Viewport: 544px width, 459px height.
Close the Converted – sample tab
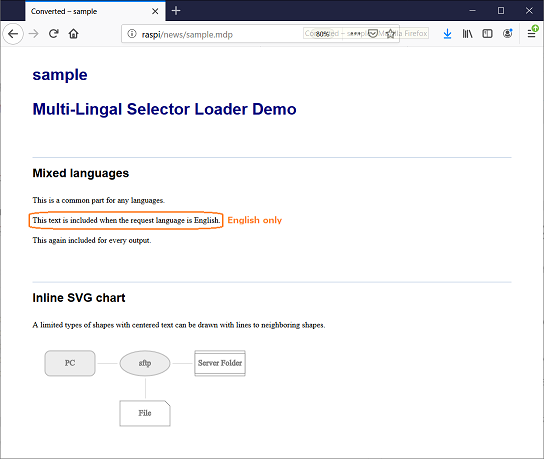click(x=155, y=11)
